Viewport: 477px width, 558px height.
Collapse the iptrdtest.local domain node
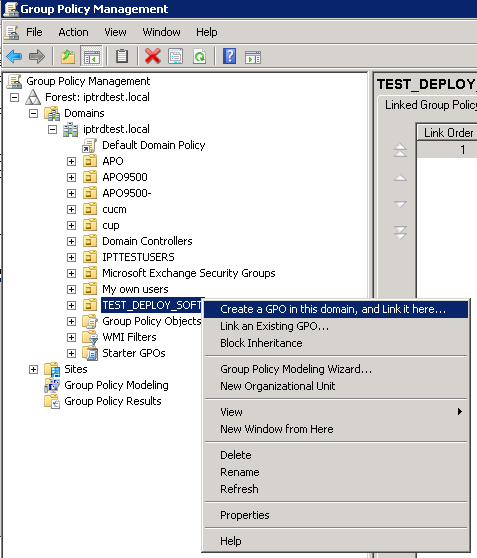(52, 130)
